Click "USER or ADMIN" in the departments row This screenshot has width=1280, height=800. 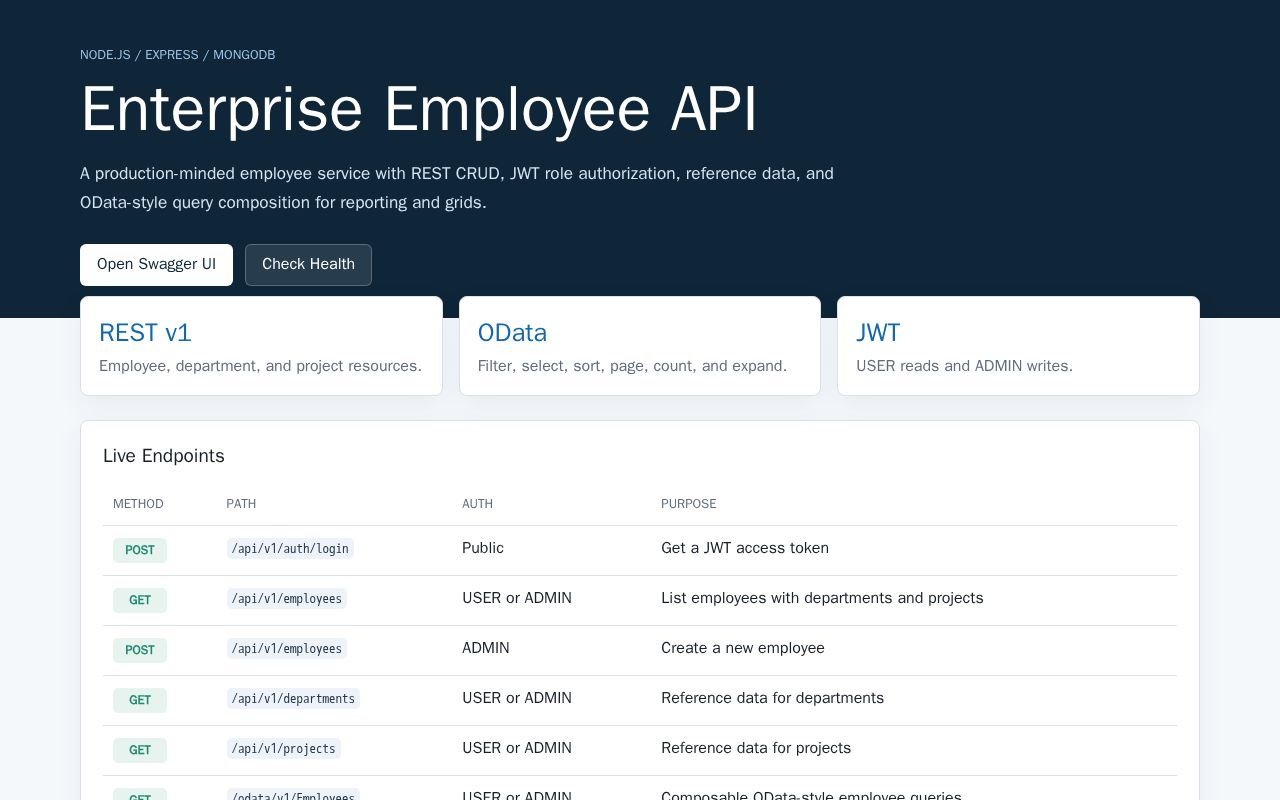517,698
